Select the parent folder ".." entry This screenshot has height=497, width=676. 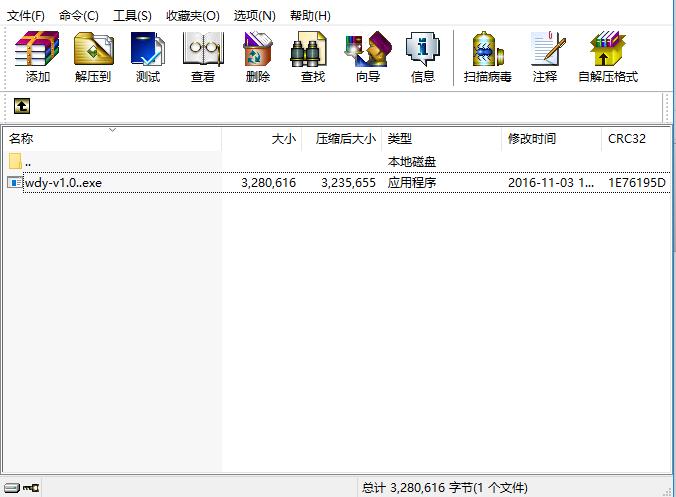click(28, 162)
